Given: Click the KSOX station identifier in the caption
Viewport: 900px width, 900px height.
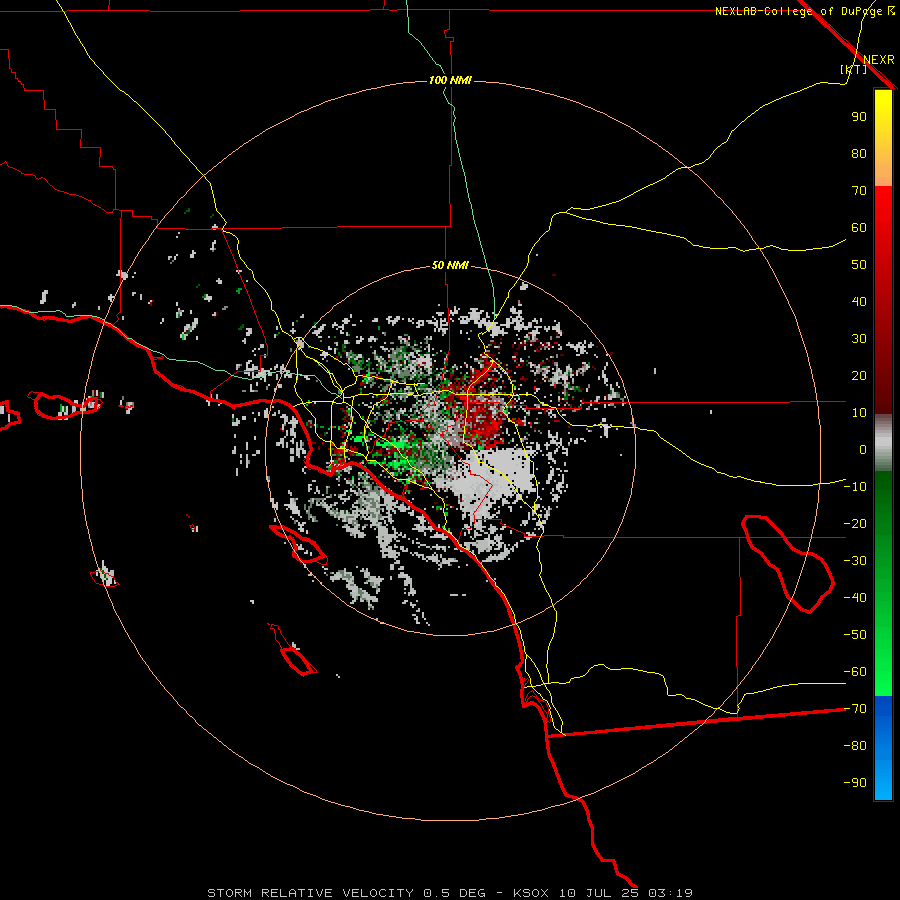Looking at the screenshot, I should pyautogui.click(x=531, y=893).
